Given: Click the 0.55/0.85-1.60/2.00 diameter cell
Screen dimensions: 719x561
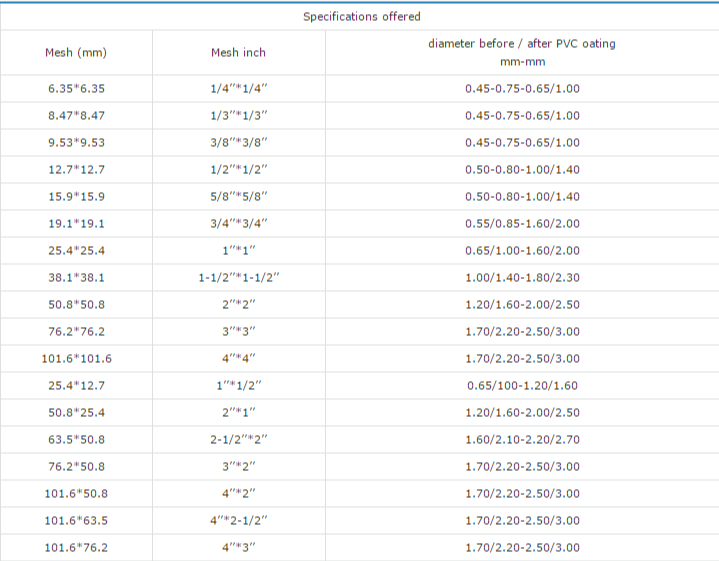Looking at the screenshot, I should (x=521, y=223).
